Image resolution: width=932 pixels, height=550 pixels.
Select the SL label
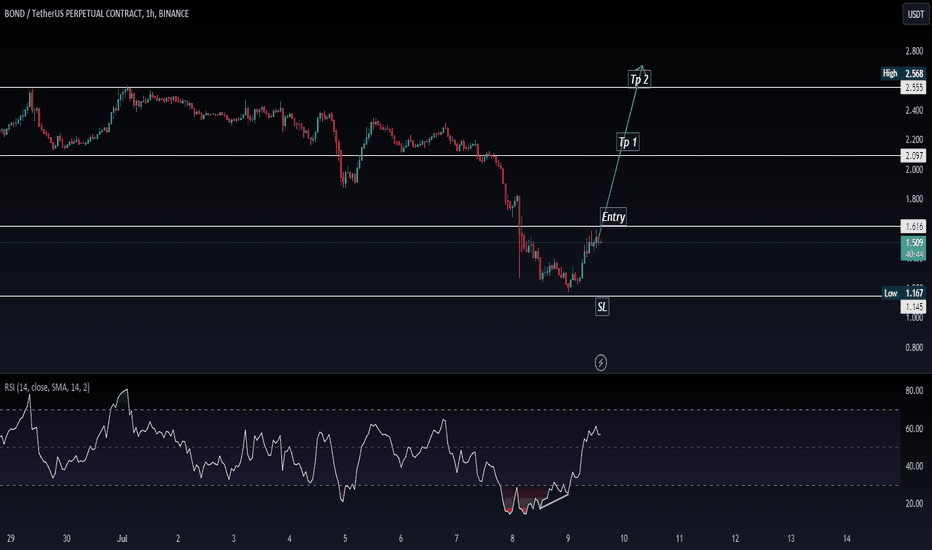(602, 307)
